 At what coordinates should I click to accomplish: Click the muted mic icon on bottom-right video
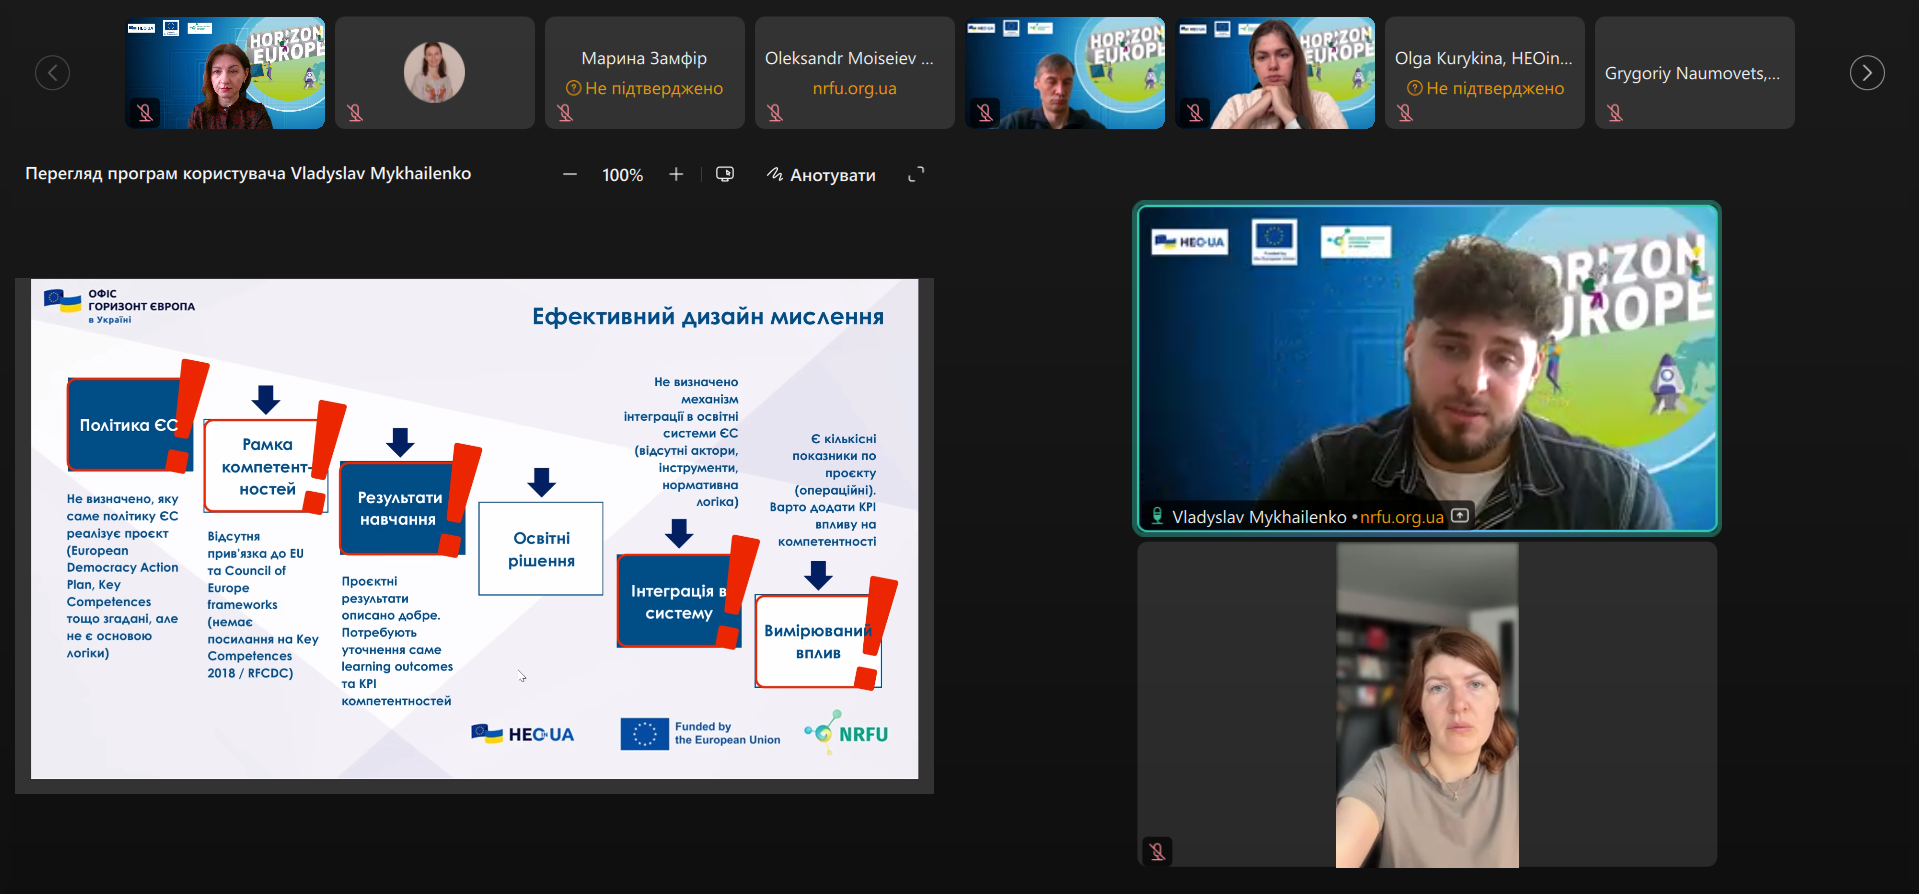click(x=1157, y=851)
